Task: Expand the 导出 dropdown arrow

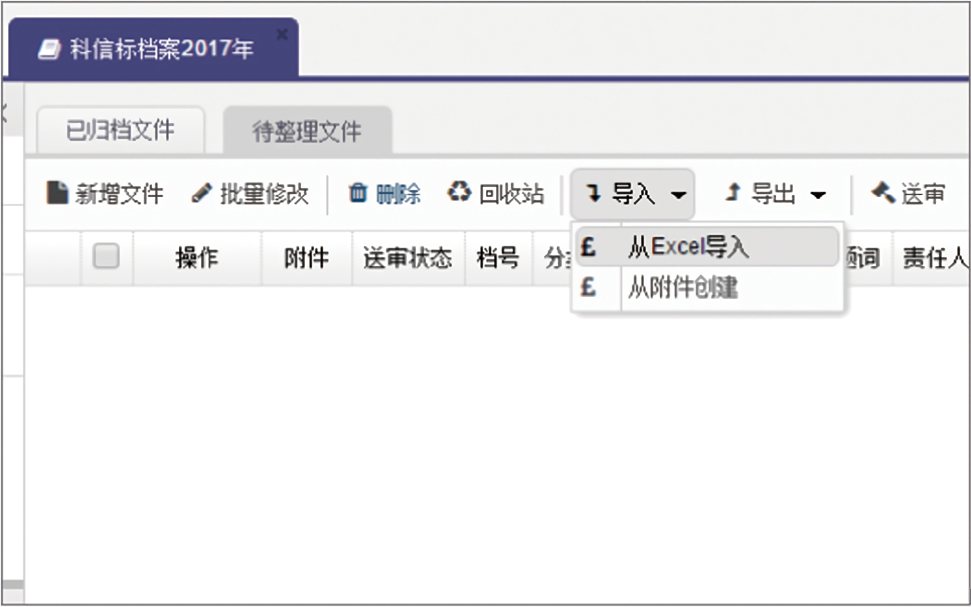Action: [818, 195]
